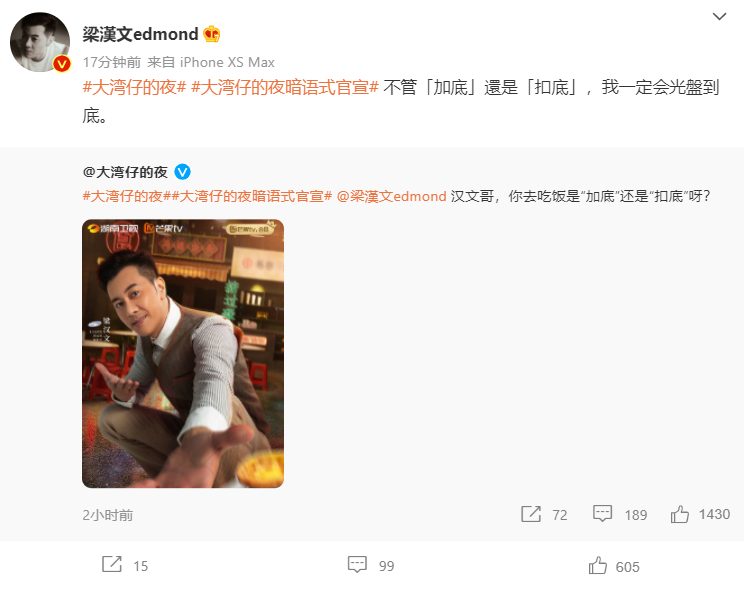
Task: Open the first #大湾仔的夜# hashtag in main post
Action: pyautogui.click(x=134, y=87)
